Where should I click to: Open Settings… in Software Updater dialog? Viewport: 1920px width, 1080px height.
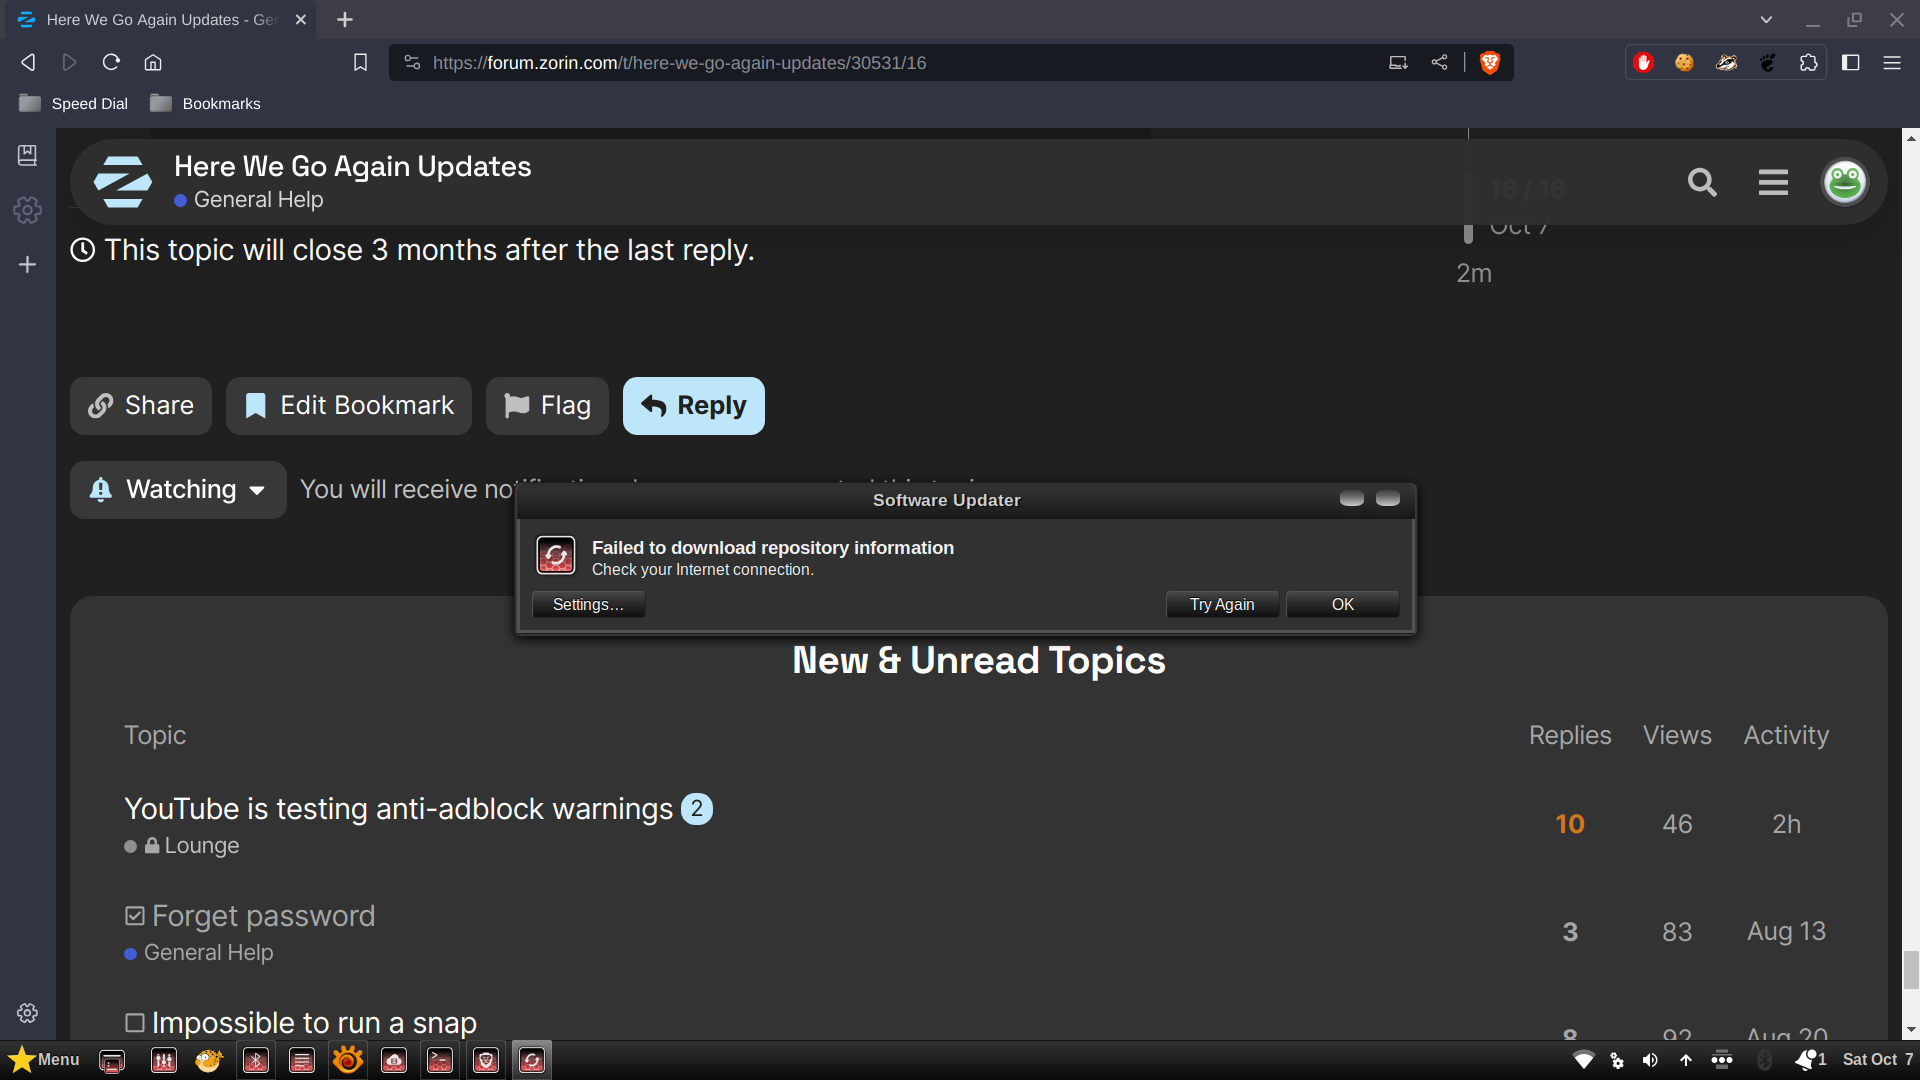coord(588,604)
